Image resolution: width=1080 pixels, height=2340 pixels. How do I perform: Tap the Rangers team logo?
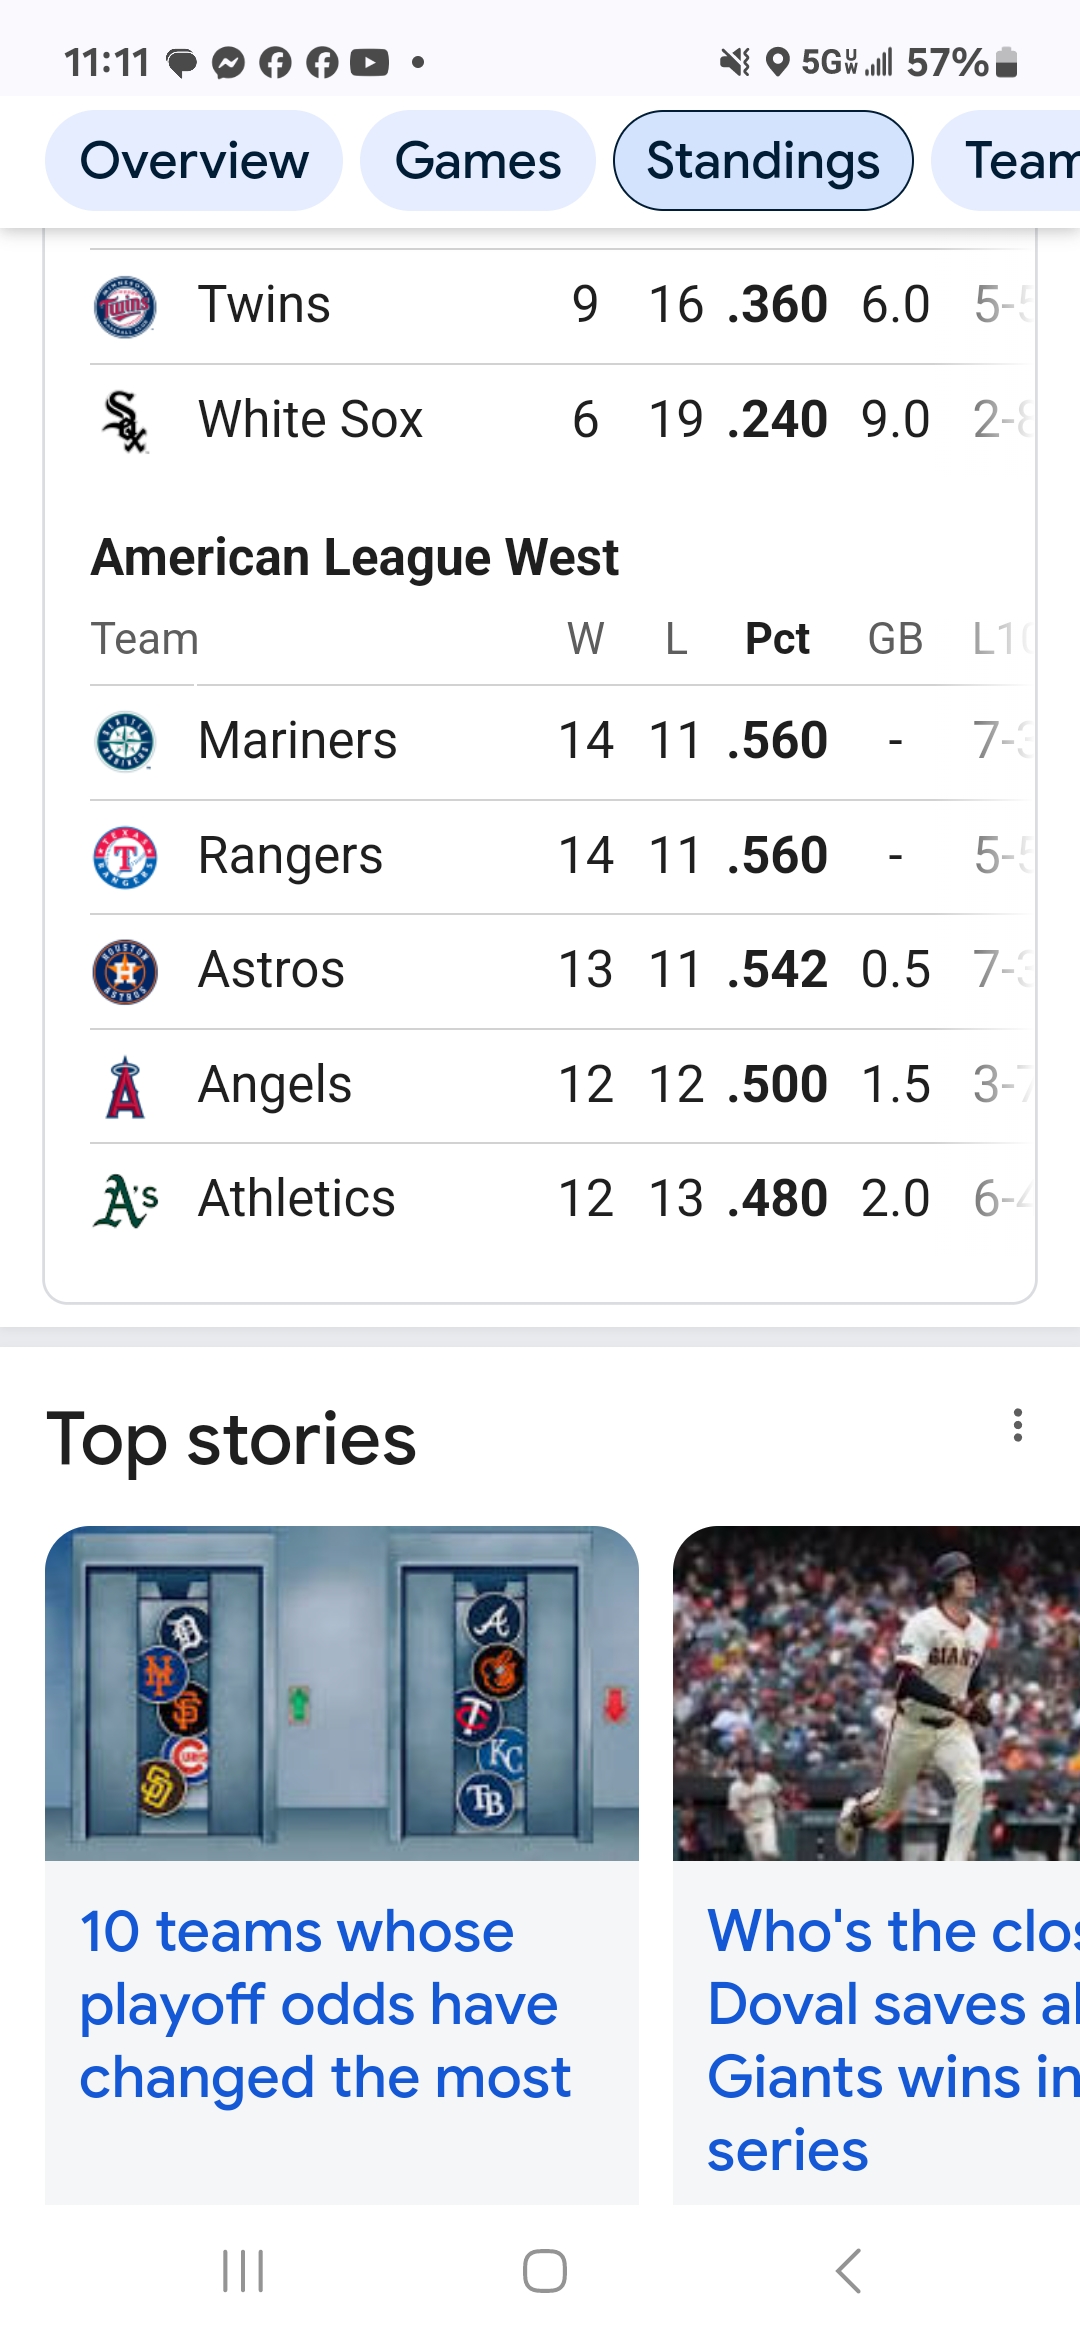tap(125, 857)
